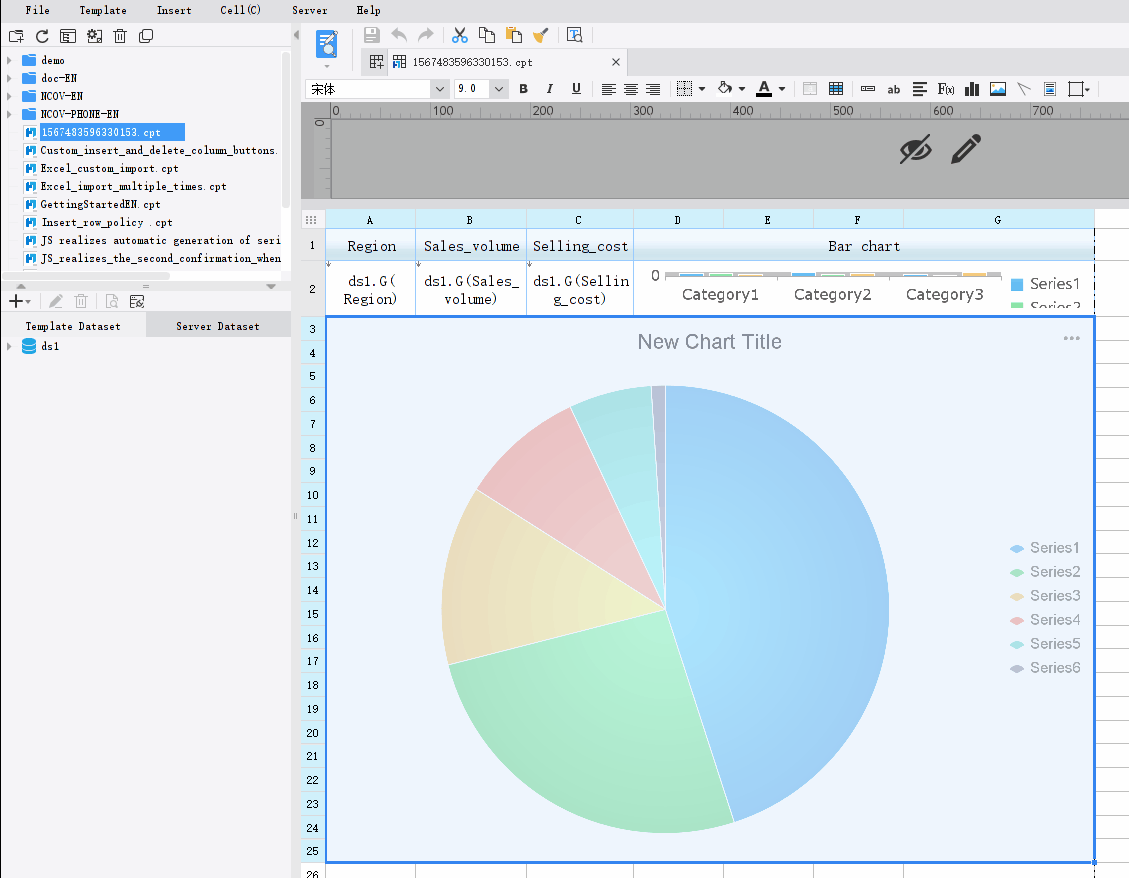Select GettingStartedEN.cpt template file

click(100, 205)
